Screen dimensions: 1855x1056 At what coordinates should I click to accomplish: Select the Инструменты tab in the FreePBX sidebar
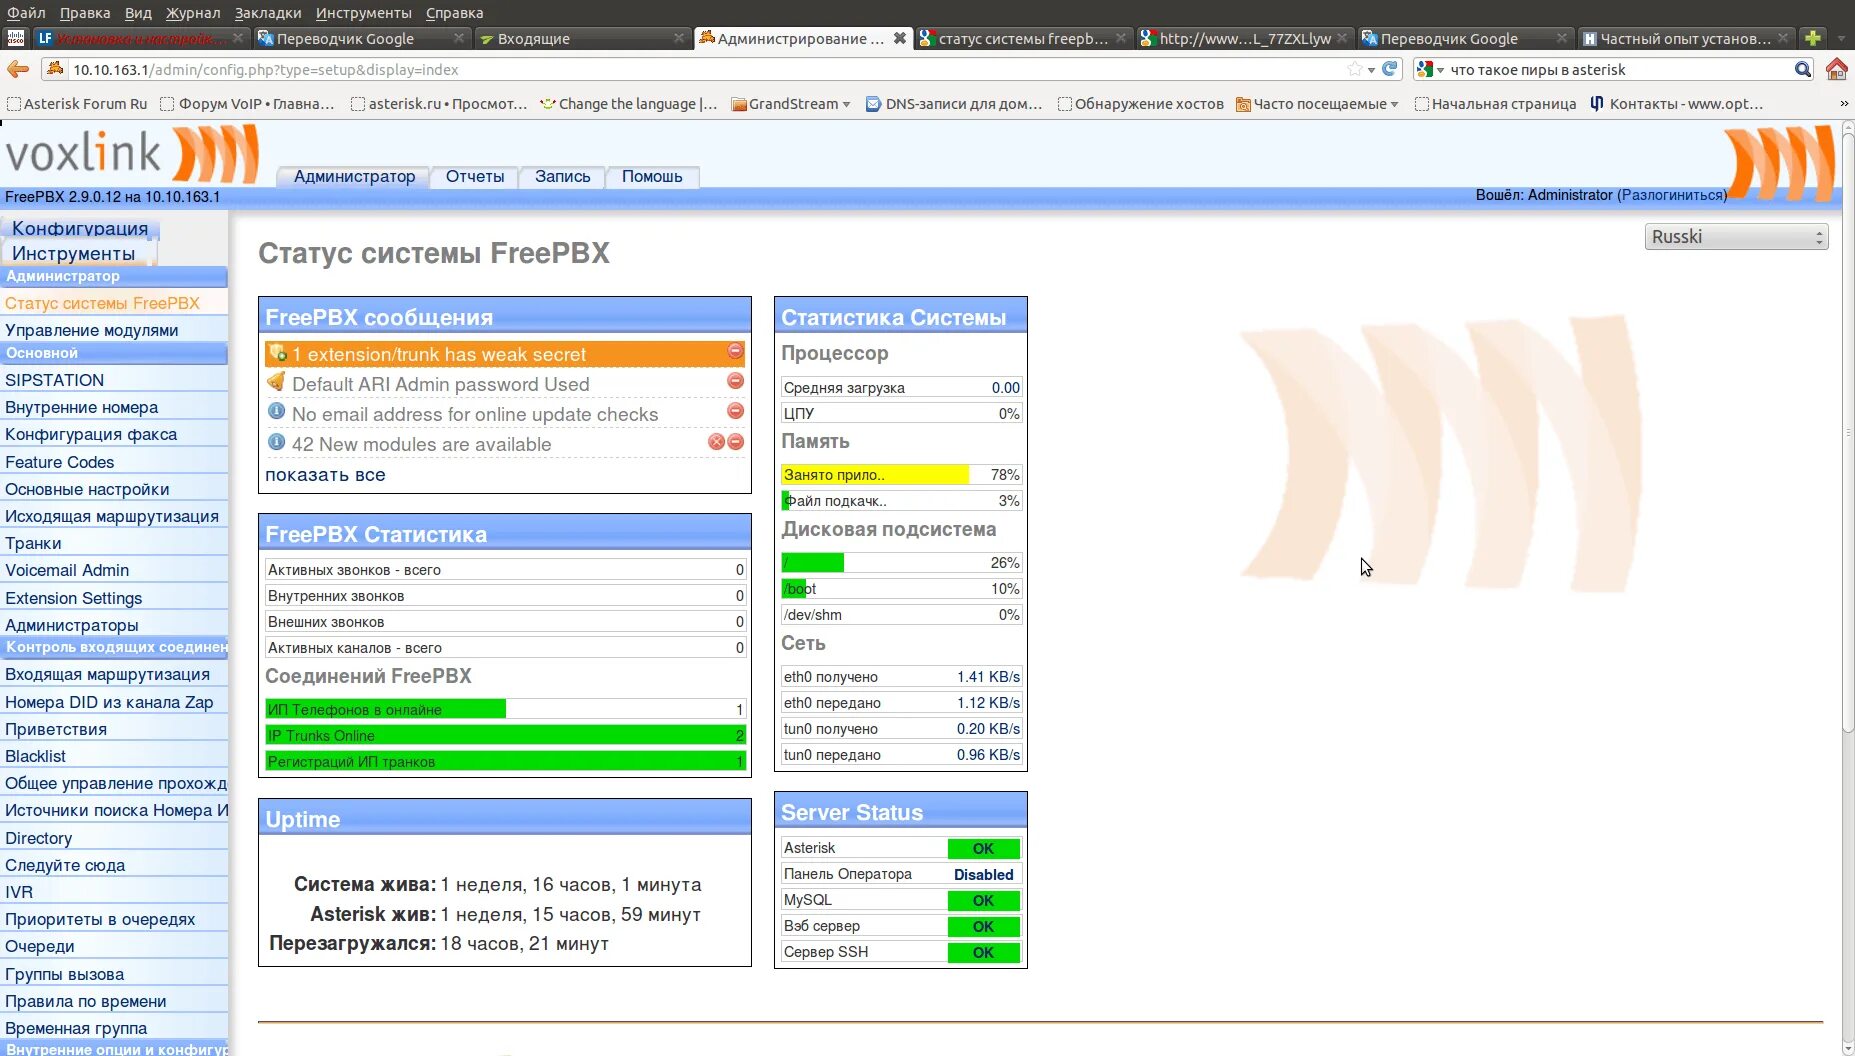click(74, 254)
